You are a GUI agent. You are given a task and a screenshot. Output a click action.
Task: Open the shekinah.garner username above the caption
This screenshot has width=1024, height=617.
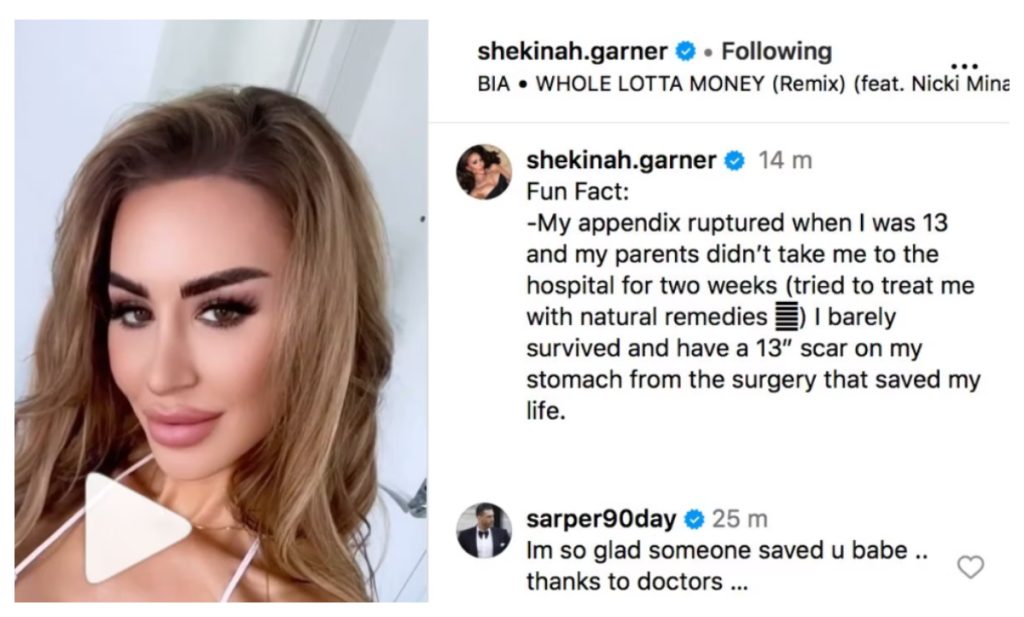[x=621, y=160]
